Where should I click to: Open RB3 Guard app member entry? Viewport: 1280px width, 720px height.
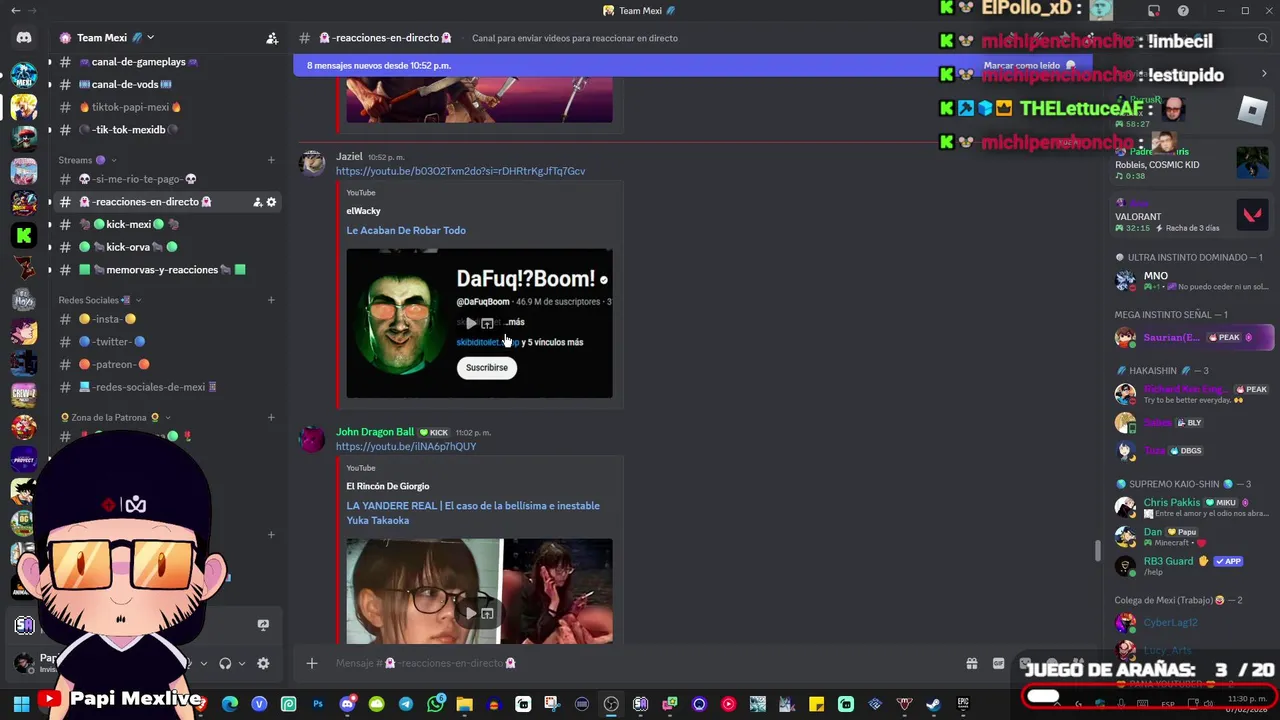(1193, 566)
